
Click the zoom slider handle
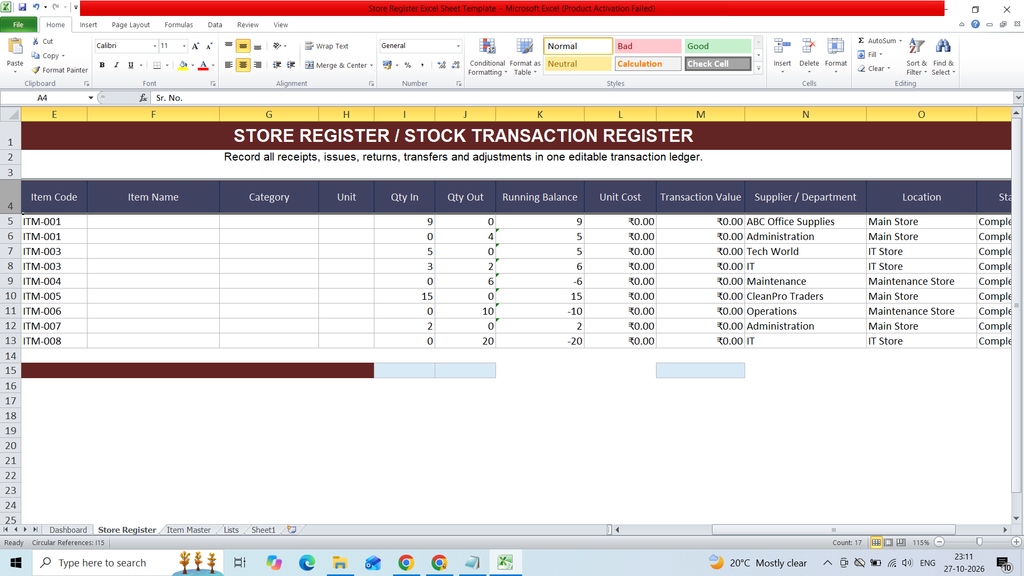coord(979,542)
